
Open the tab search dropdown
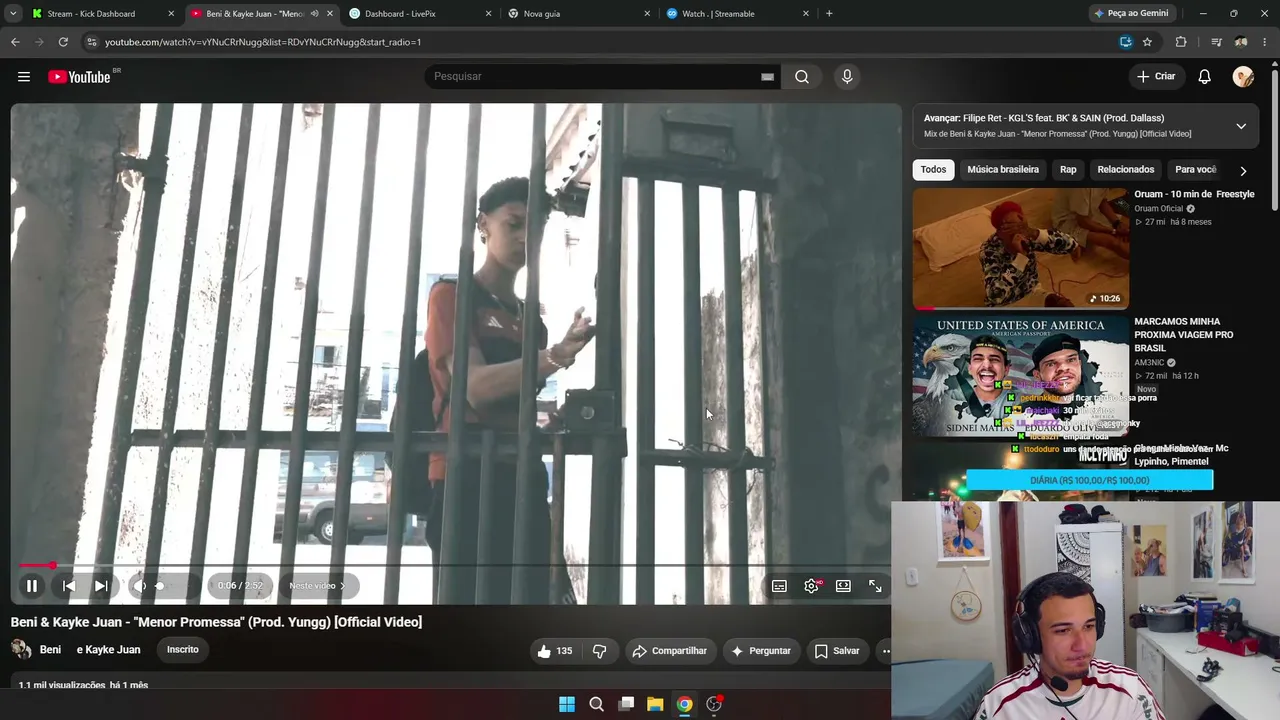[x=13, y=14]
